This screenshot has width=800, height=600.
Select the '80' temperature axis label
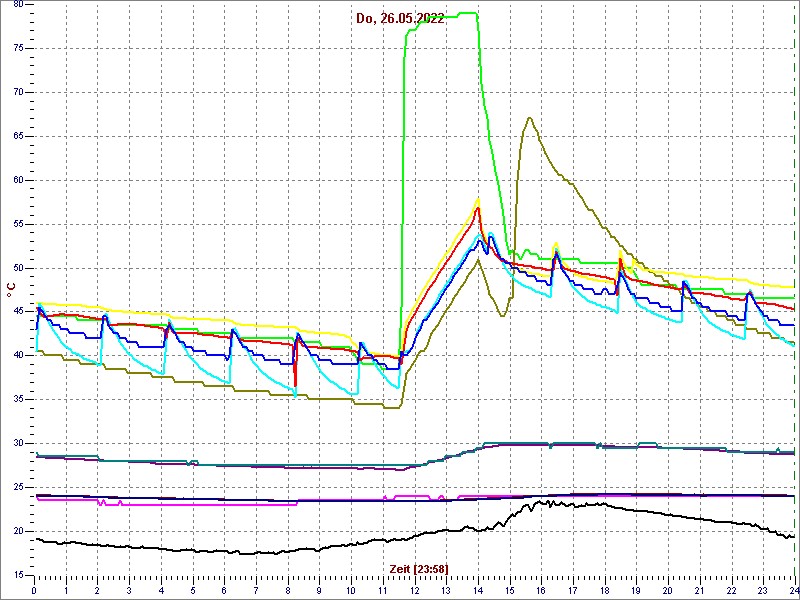[17, 4]
